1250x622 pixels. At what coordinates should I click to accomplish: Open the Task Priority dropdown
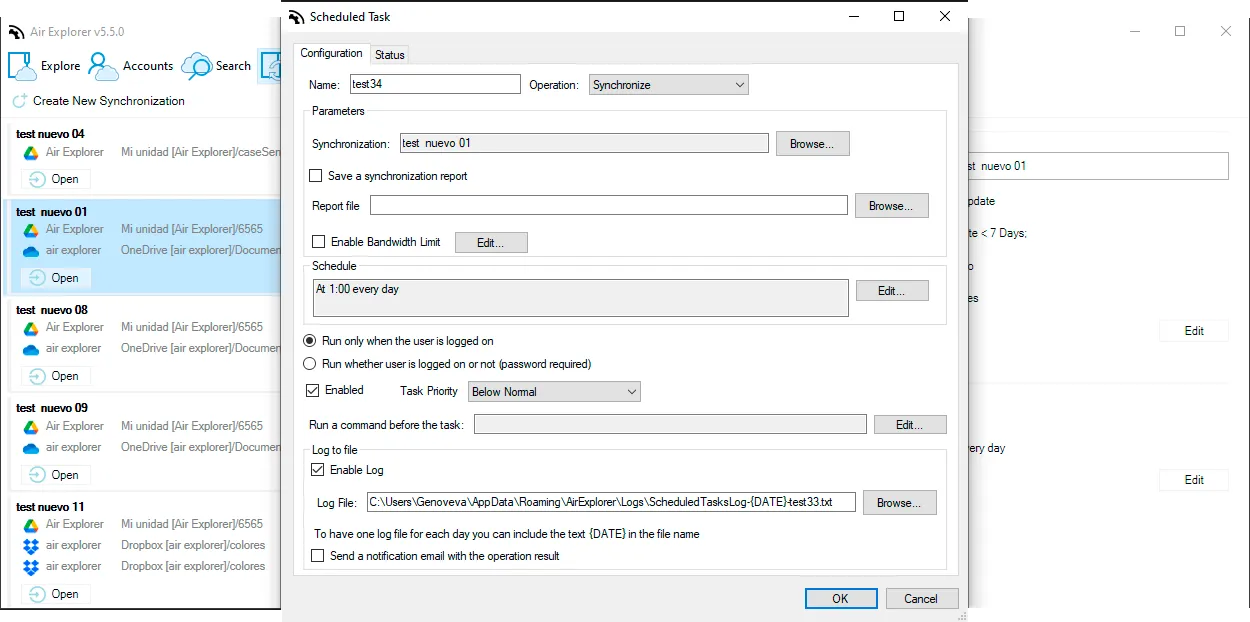[554, 392]
